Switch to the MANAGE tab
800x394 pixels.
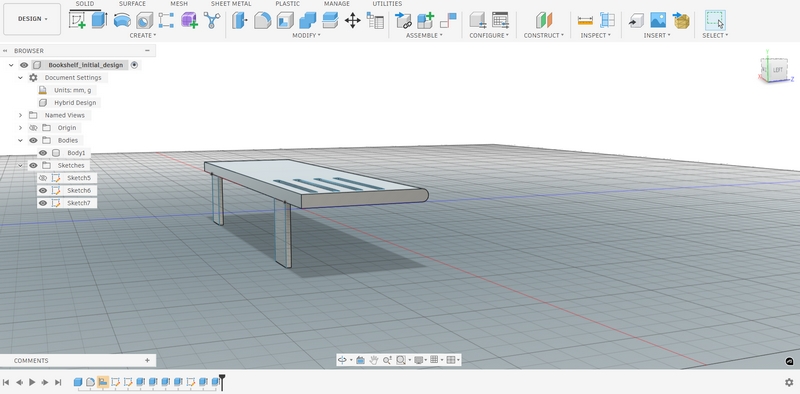point(337,4)
